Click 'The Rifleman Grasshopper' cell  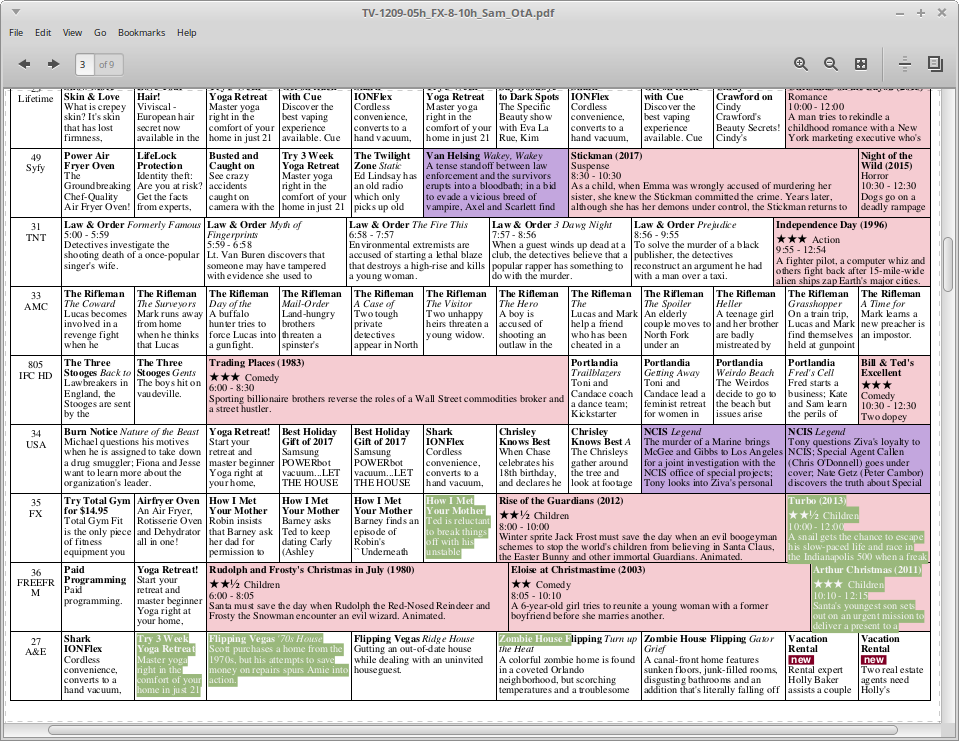point(822,320)
